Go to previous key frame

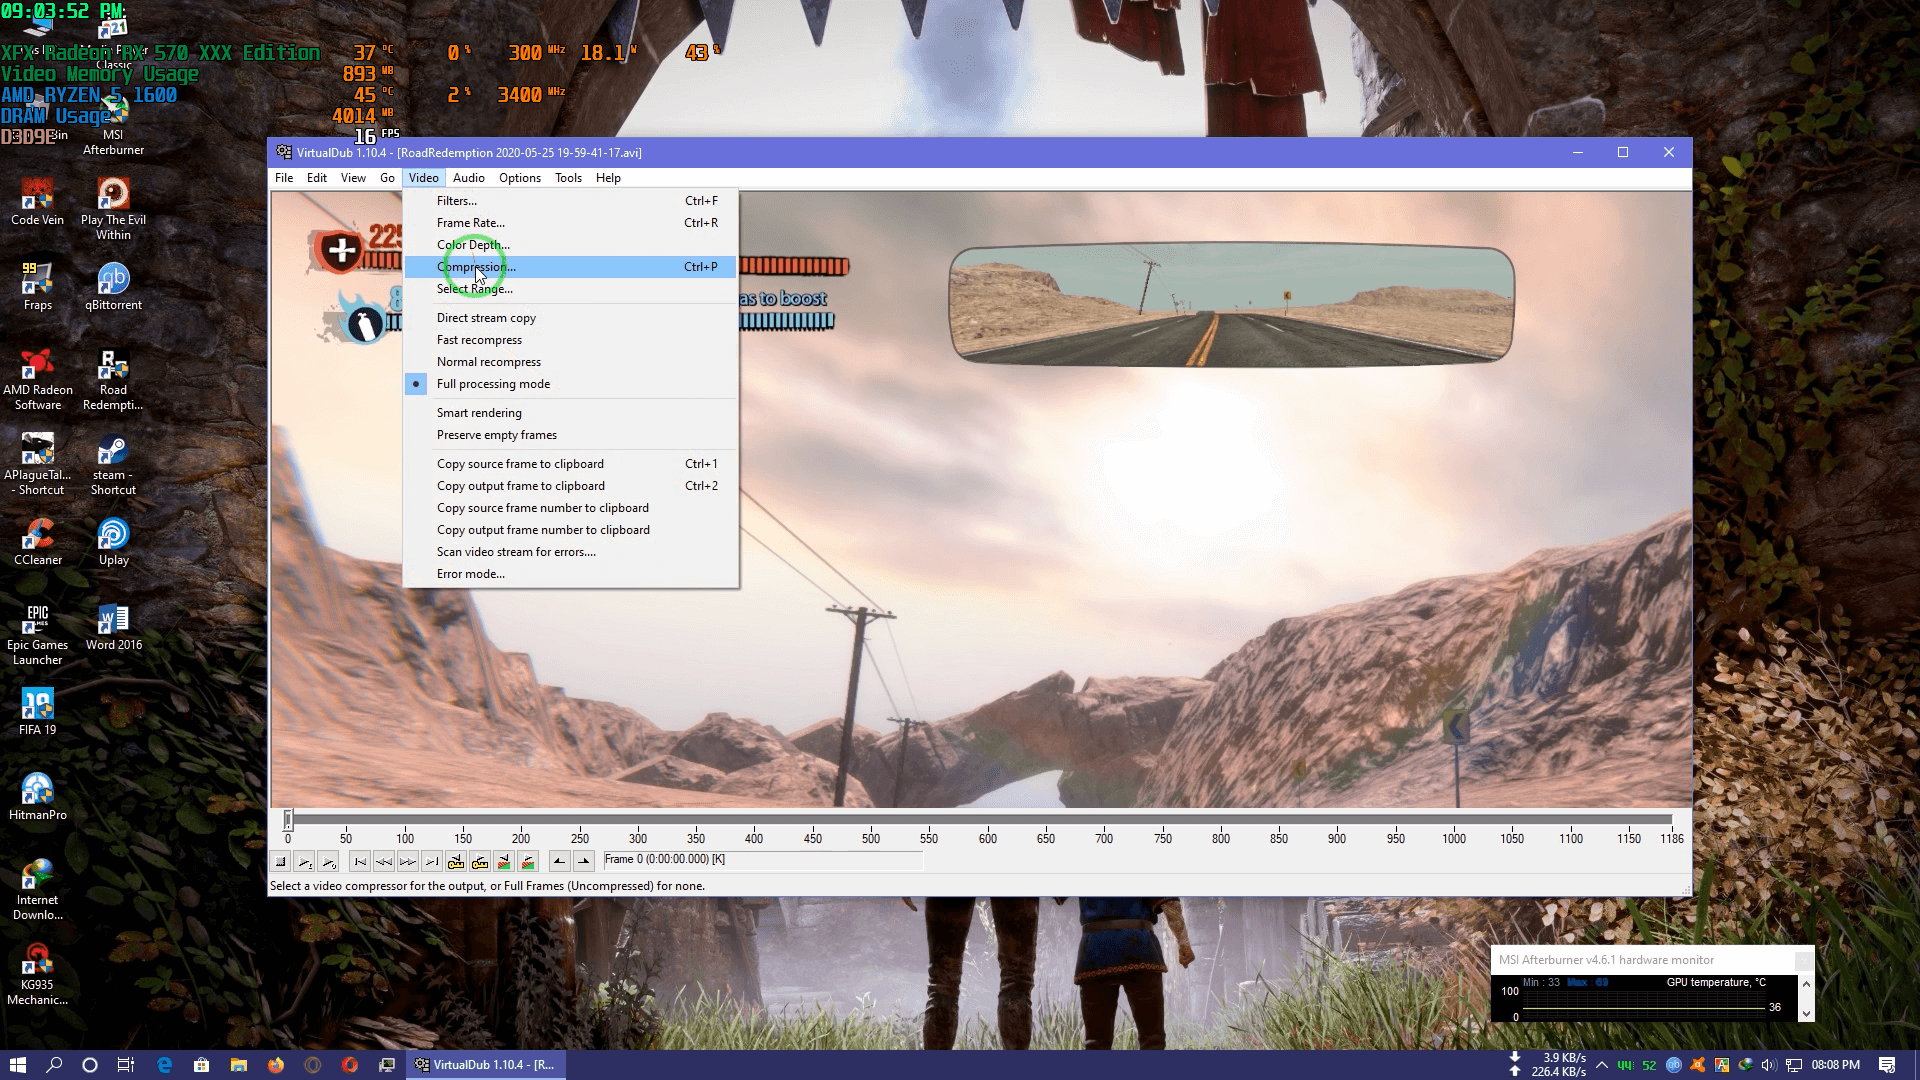(x=456, y=861)
